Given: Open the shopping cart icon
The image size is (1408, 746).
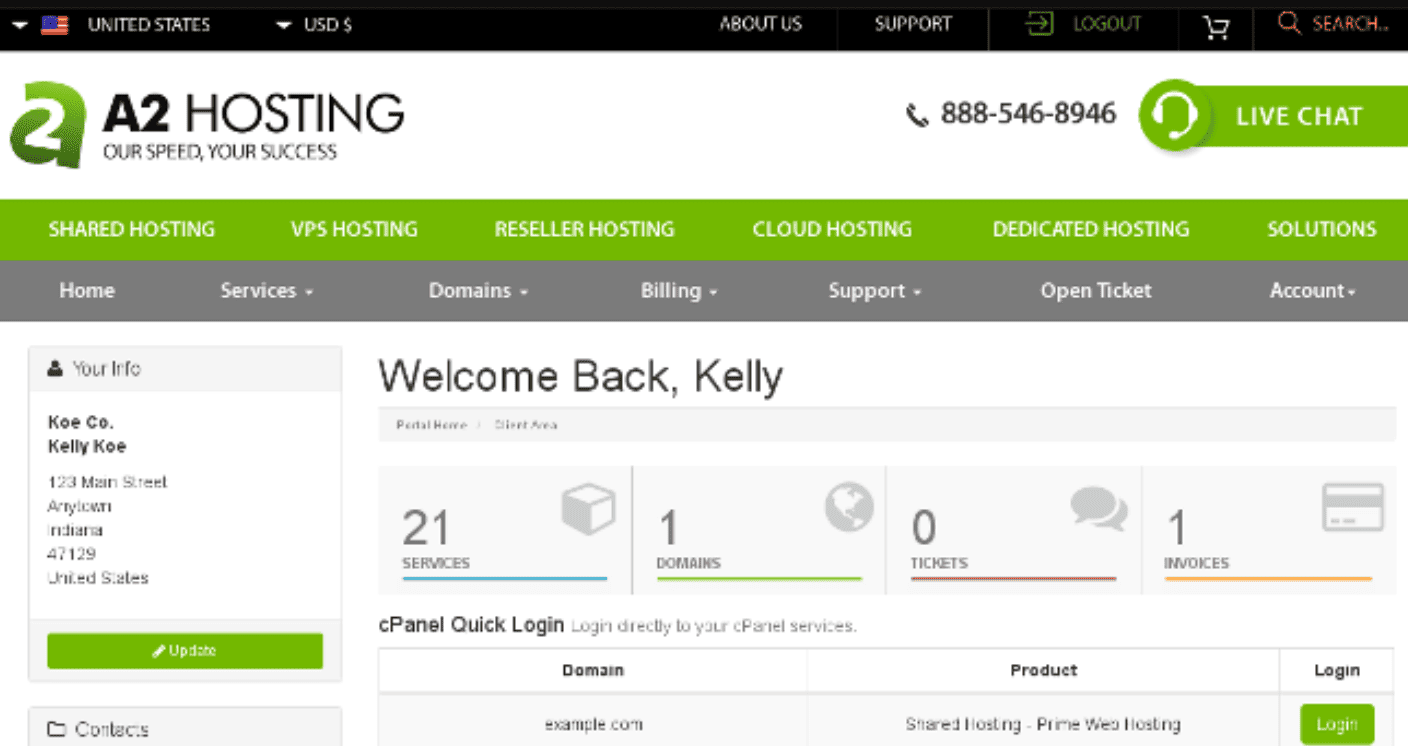Looking at the screenshot, I should (1216, 25).
